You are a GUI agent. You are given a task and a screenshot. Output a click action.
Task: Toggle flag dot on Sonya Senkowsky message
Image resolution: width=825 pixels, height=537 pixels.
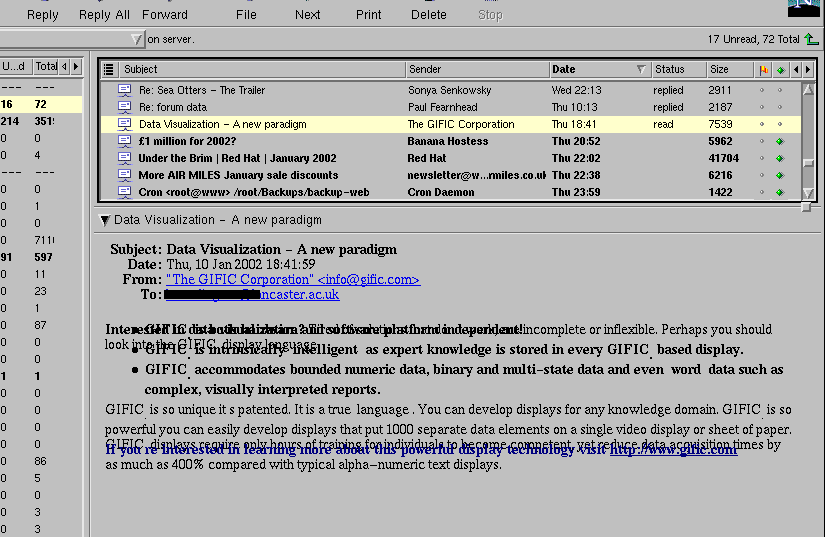pos(762,90)
